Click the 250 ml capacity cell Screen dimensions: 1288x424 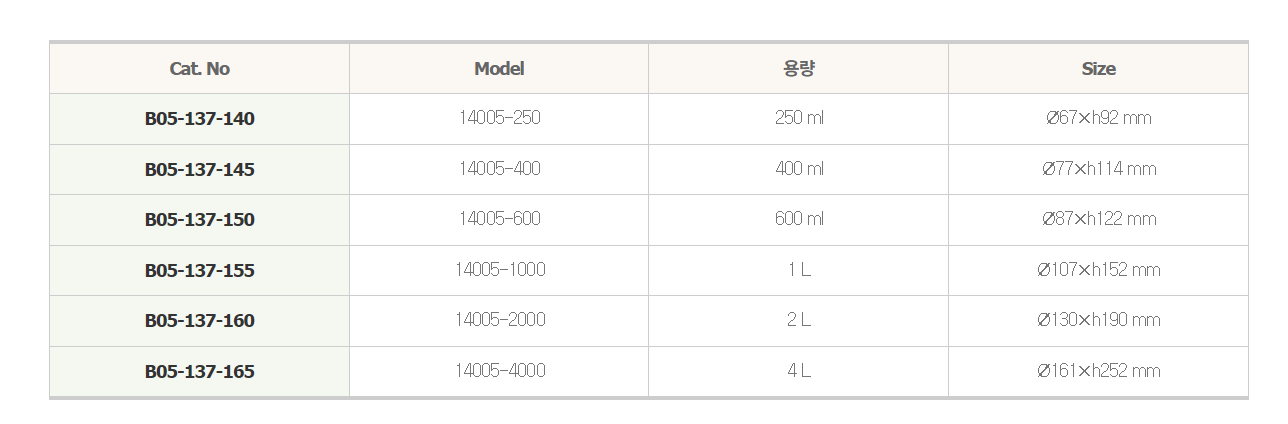pos(799,118)
